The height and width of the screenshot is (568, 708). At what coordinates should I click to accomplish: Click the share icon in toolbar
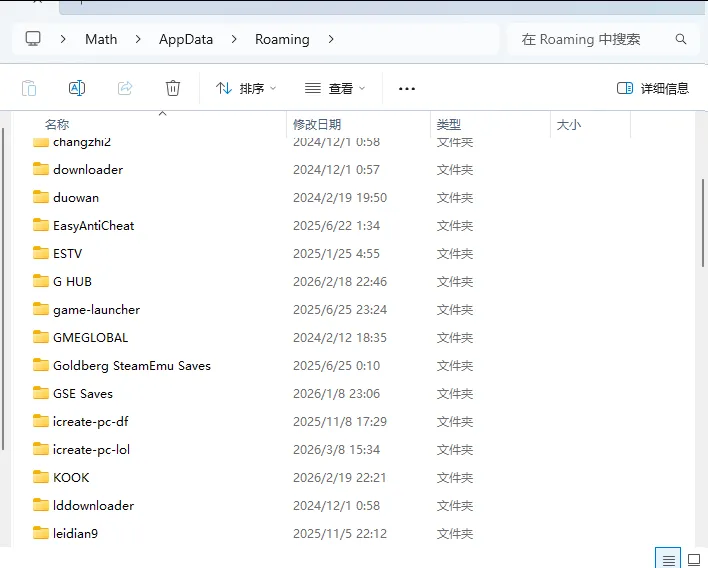[125, 88]
